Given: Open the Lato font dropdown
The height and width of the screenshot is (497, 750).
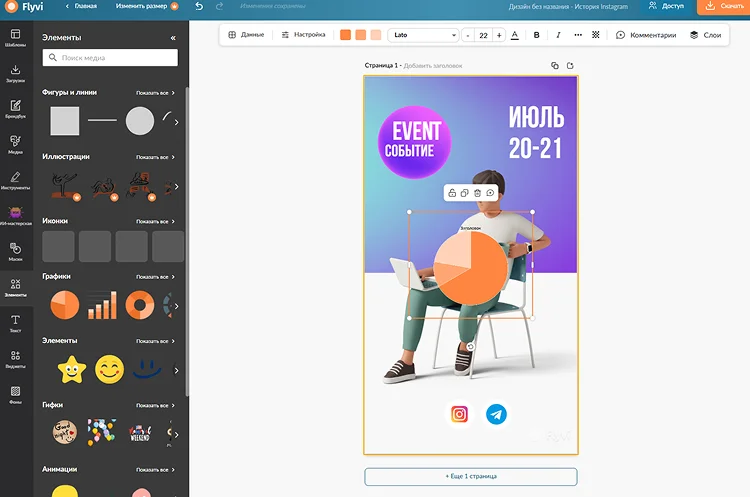Looking at the screenshot, I should 424,35.
